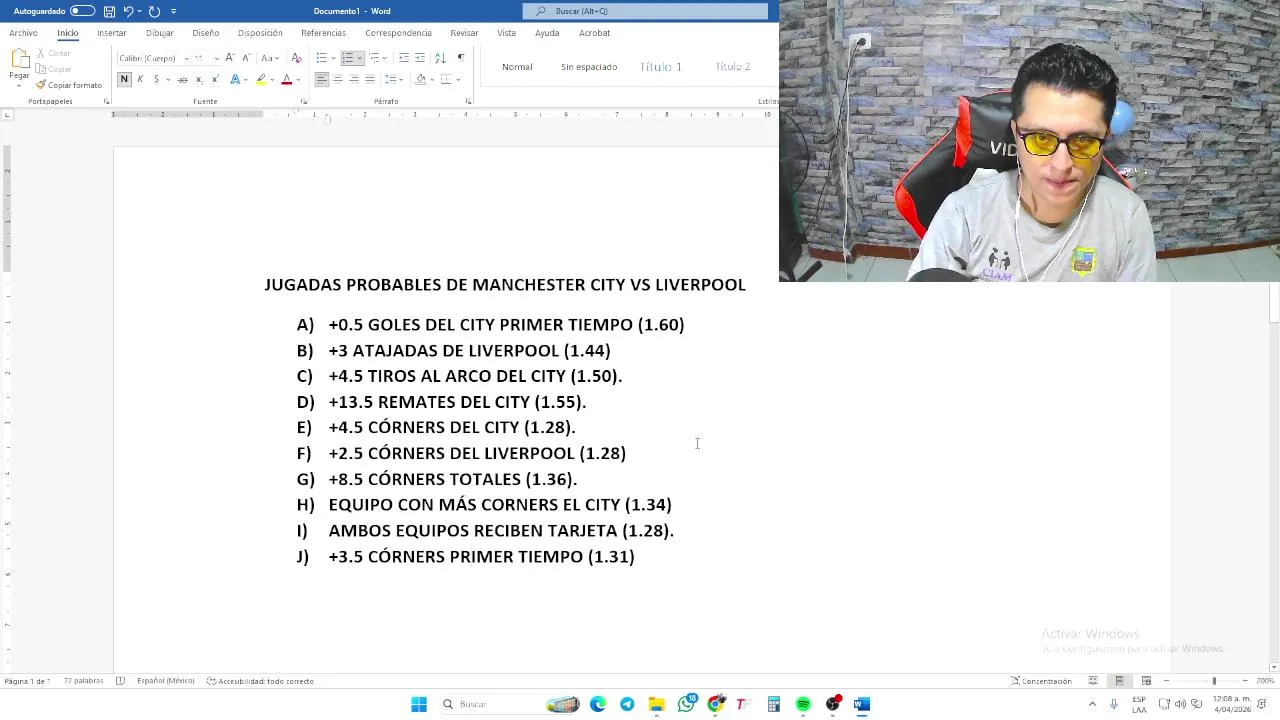
Task: Click search box Buscar (Alt+Q)
Action: 645,11
